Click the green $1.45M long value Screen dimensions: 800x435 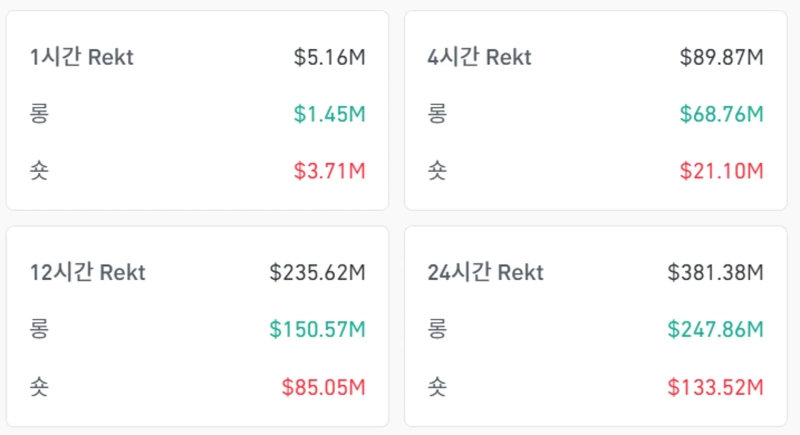[x=329, y=114]
